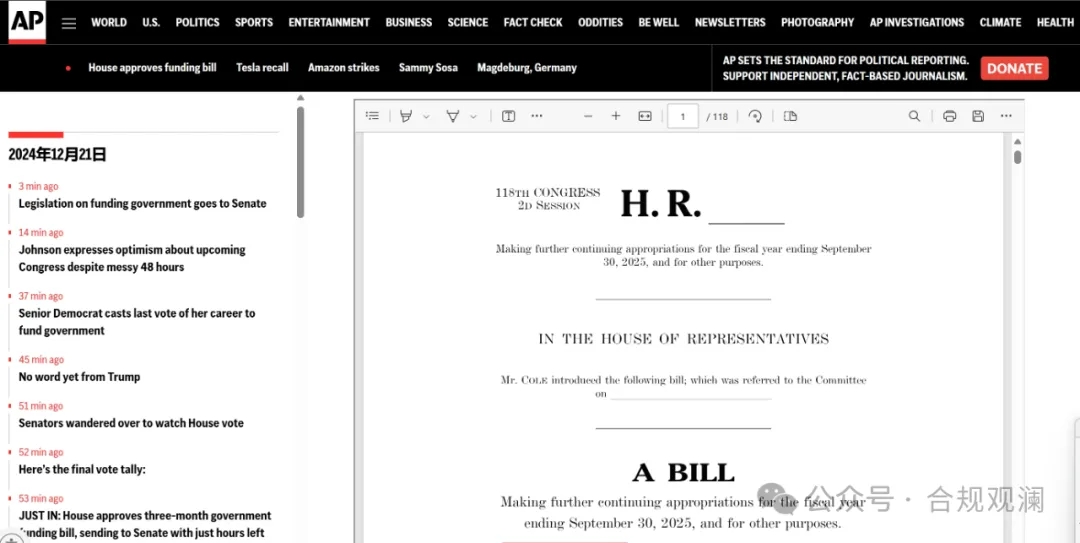Open more PDF annotation tools ellipsis

(537, 116)
